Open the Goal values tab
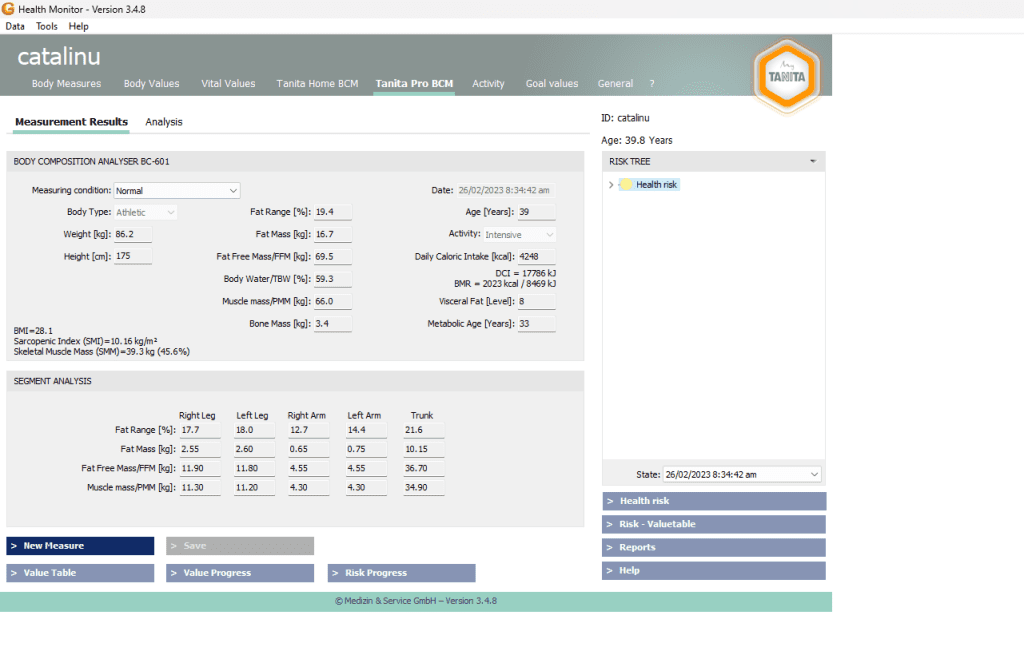This screenshot has width=1024, height=651. pyautogui.click(x=551, y=84)
